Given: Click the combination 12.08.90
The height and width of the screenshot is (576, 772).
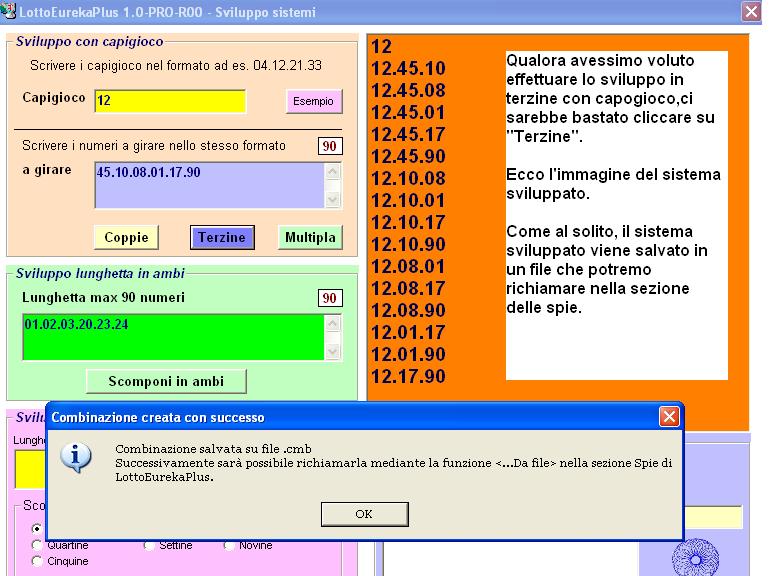Looking at the screenshot, I should tap(408, 310).
